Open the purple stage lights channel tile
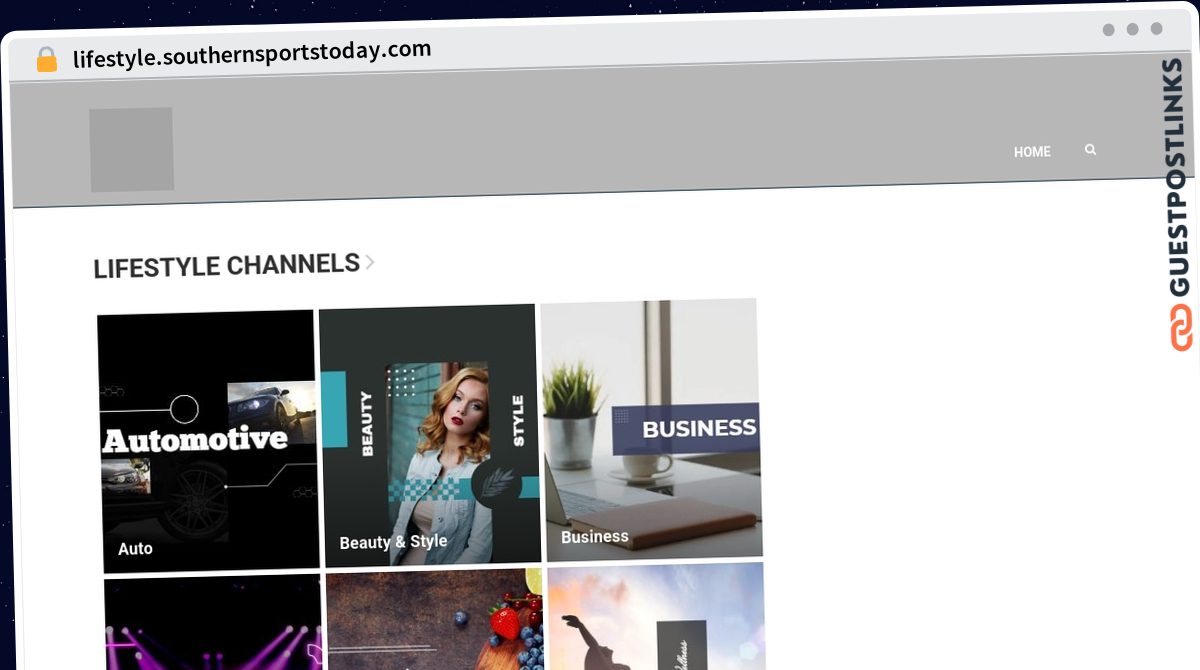1200x670 pixels. [213, 622]
